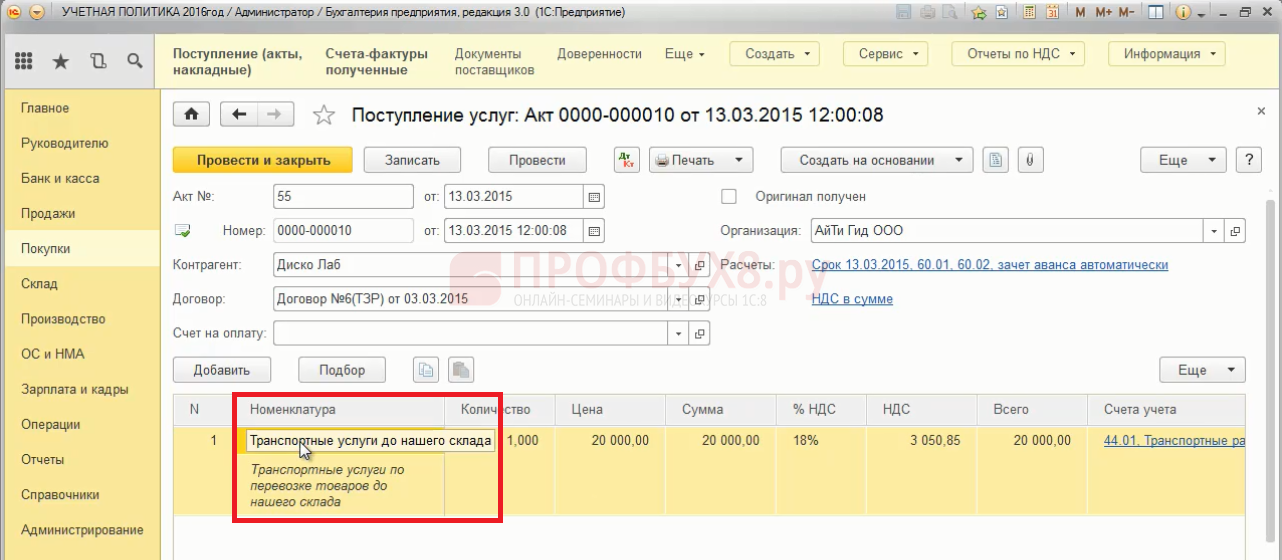Viewport: 1282px width, 560px height.
Task: Click the home icon button
Action: click(191, 115)
